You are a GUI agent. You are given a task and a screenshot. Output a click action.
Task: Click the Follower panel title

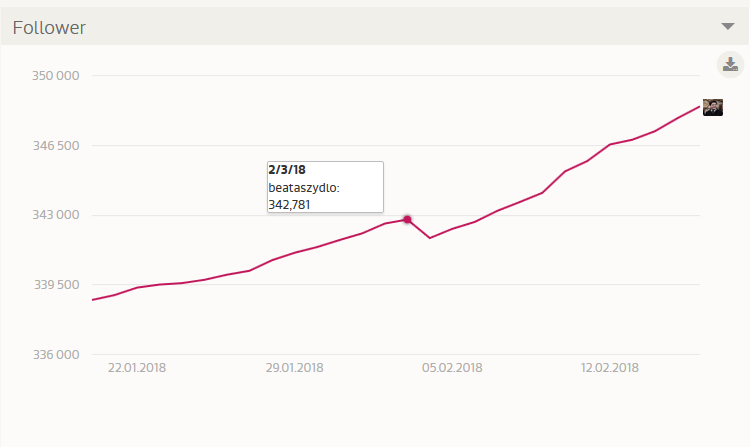coord(49,28)
